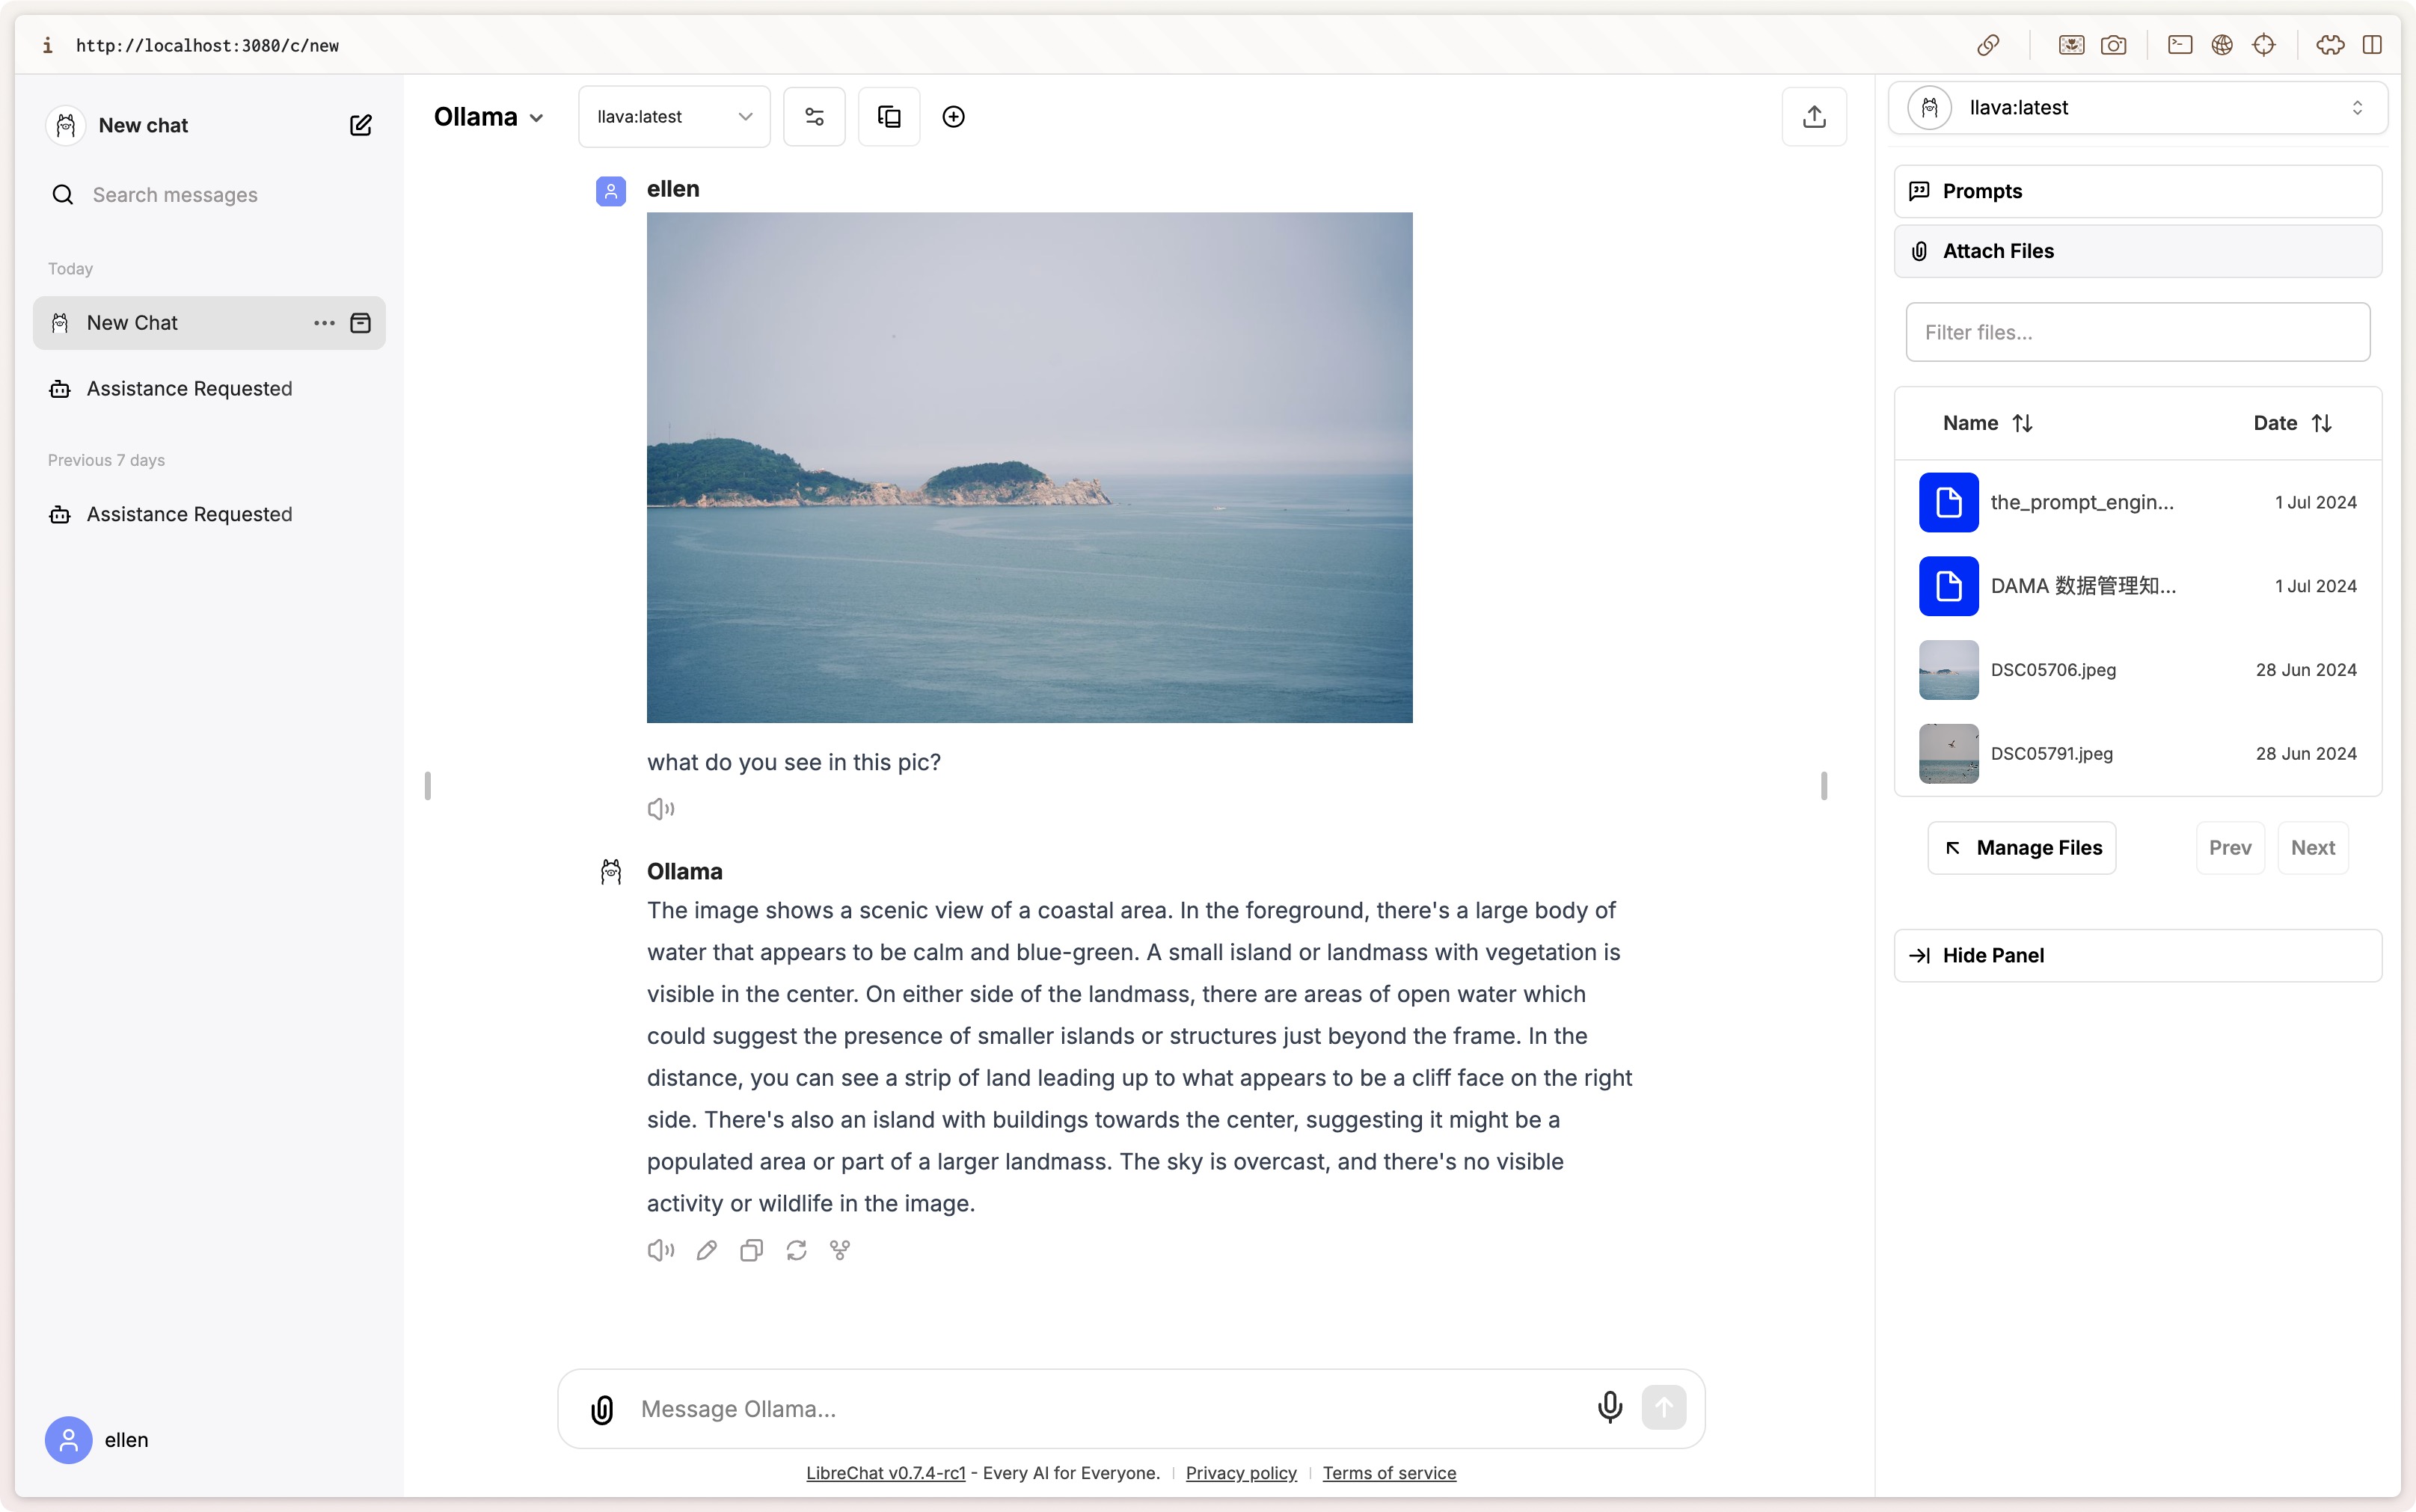Screen dimensions: 2416x1512
Task: Regenerate the Ollama response
Action: [796, 1250]
